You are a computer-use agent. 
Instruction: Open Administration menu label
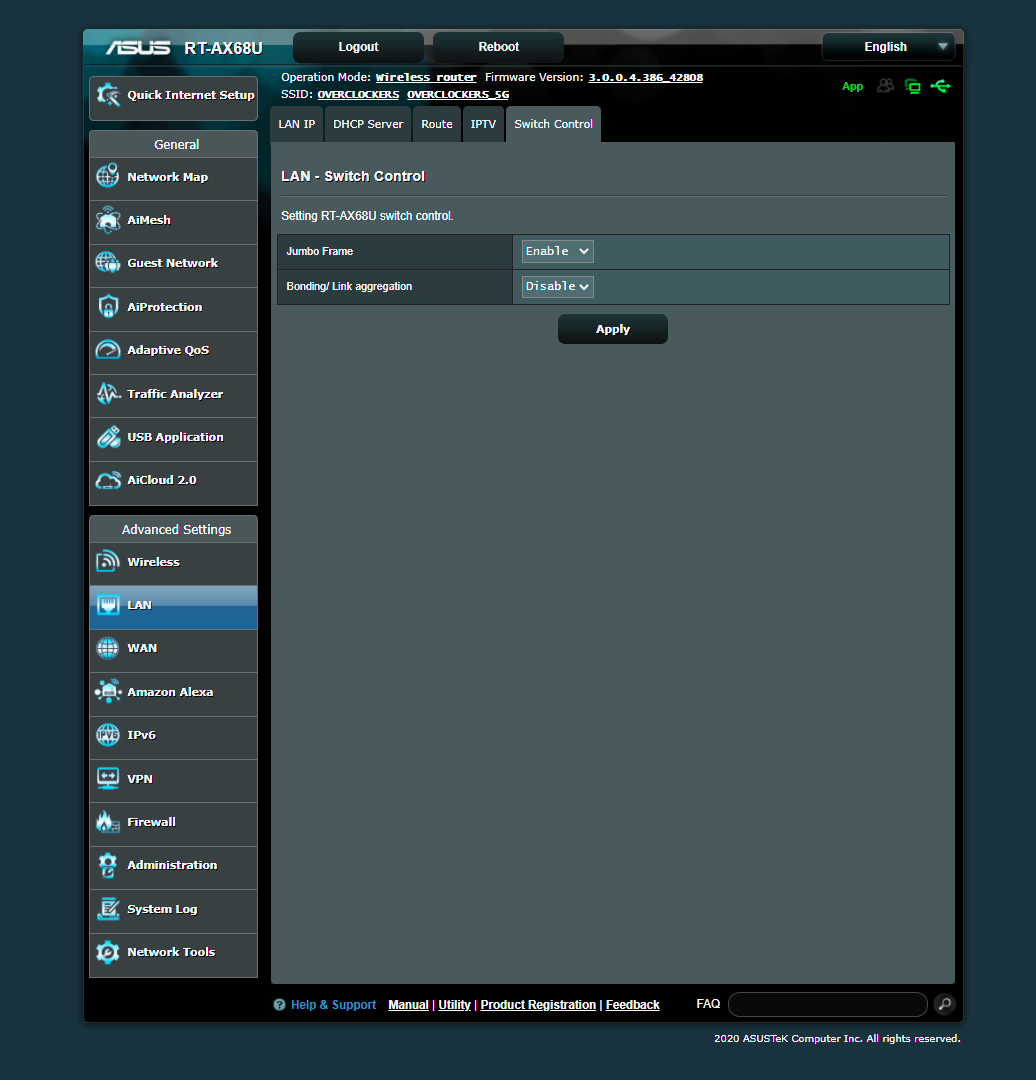click(172, 865)
